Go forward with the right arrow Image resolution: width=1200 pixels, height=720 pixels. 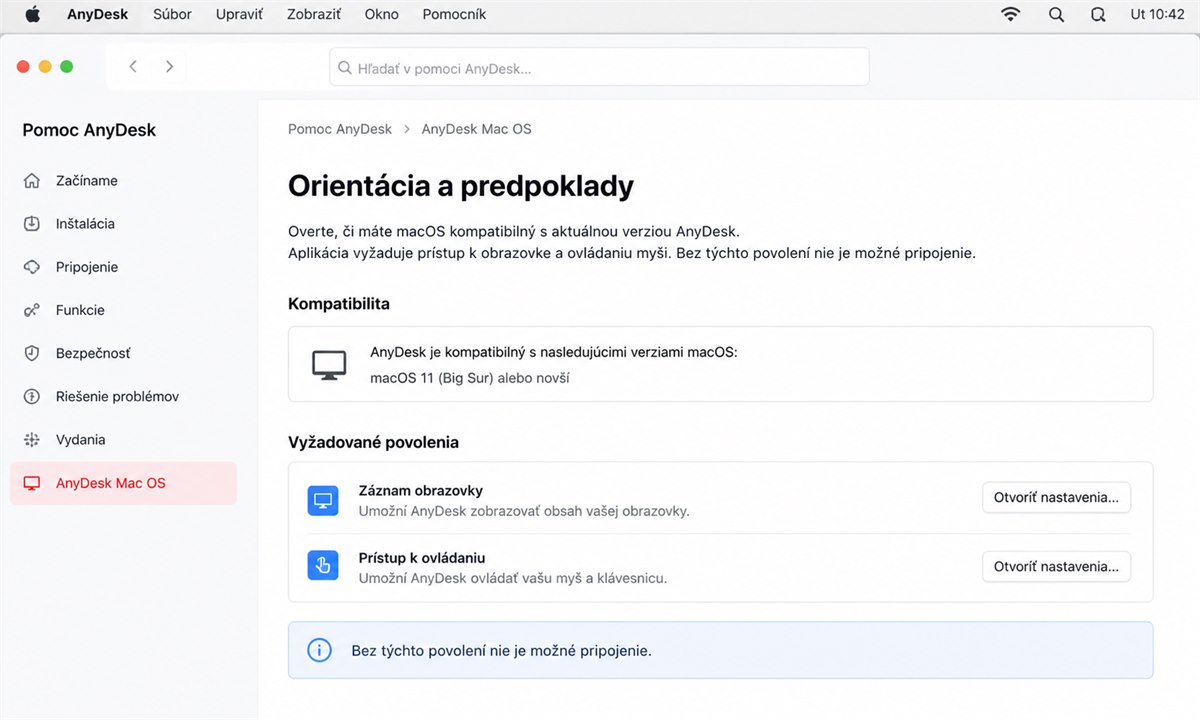coord(169,67)
